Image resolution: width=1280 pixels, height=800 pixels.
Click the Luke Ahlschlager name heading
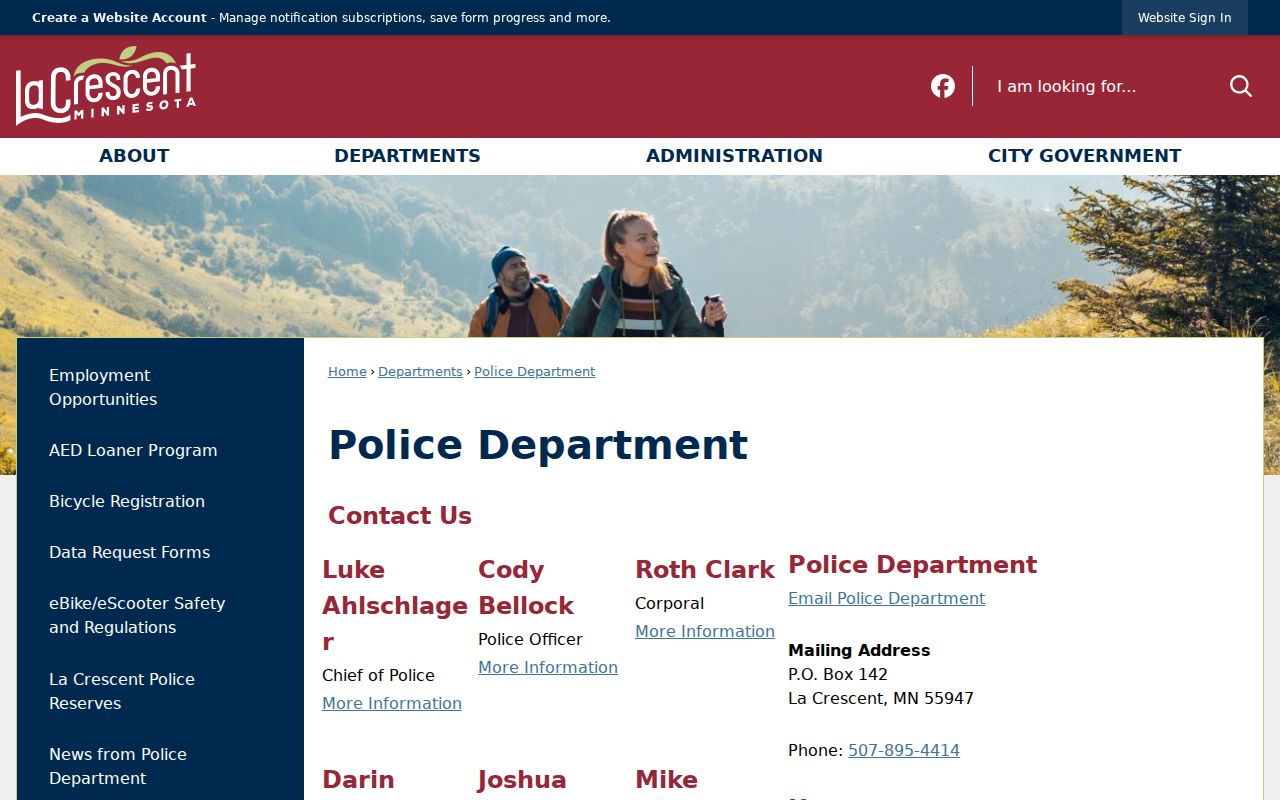point(395,605)
